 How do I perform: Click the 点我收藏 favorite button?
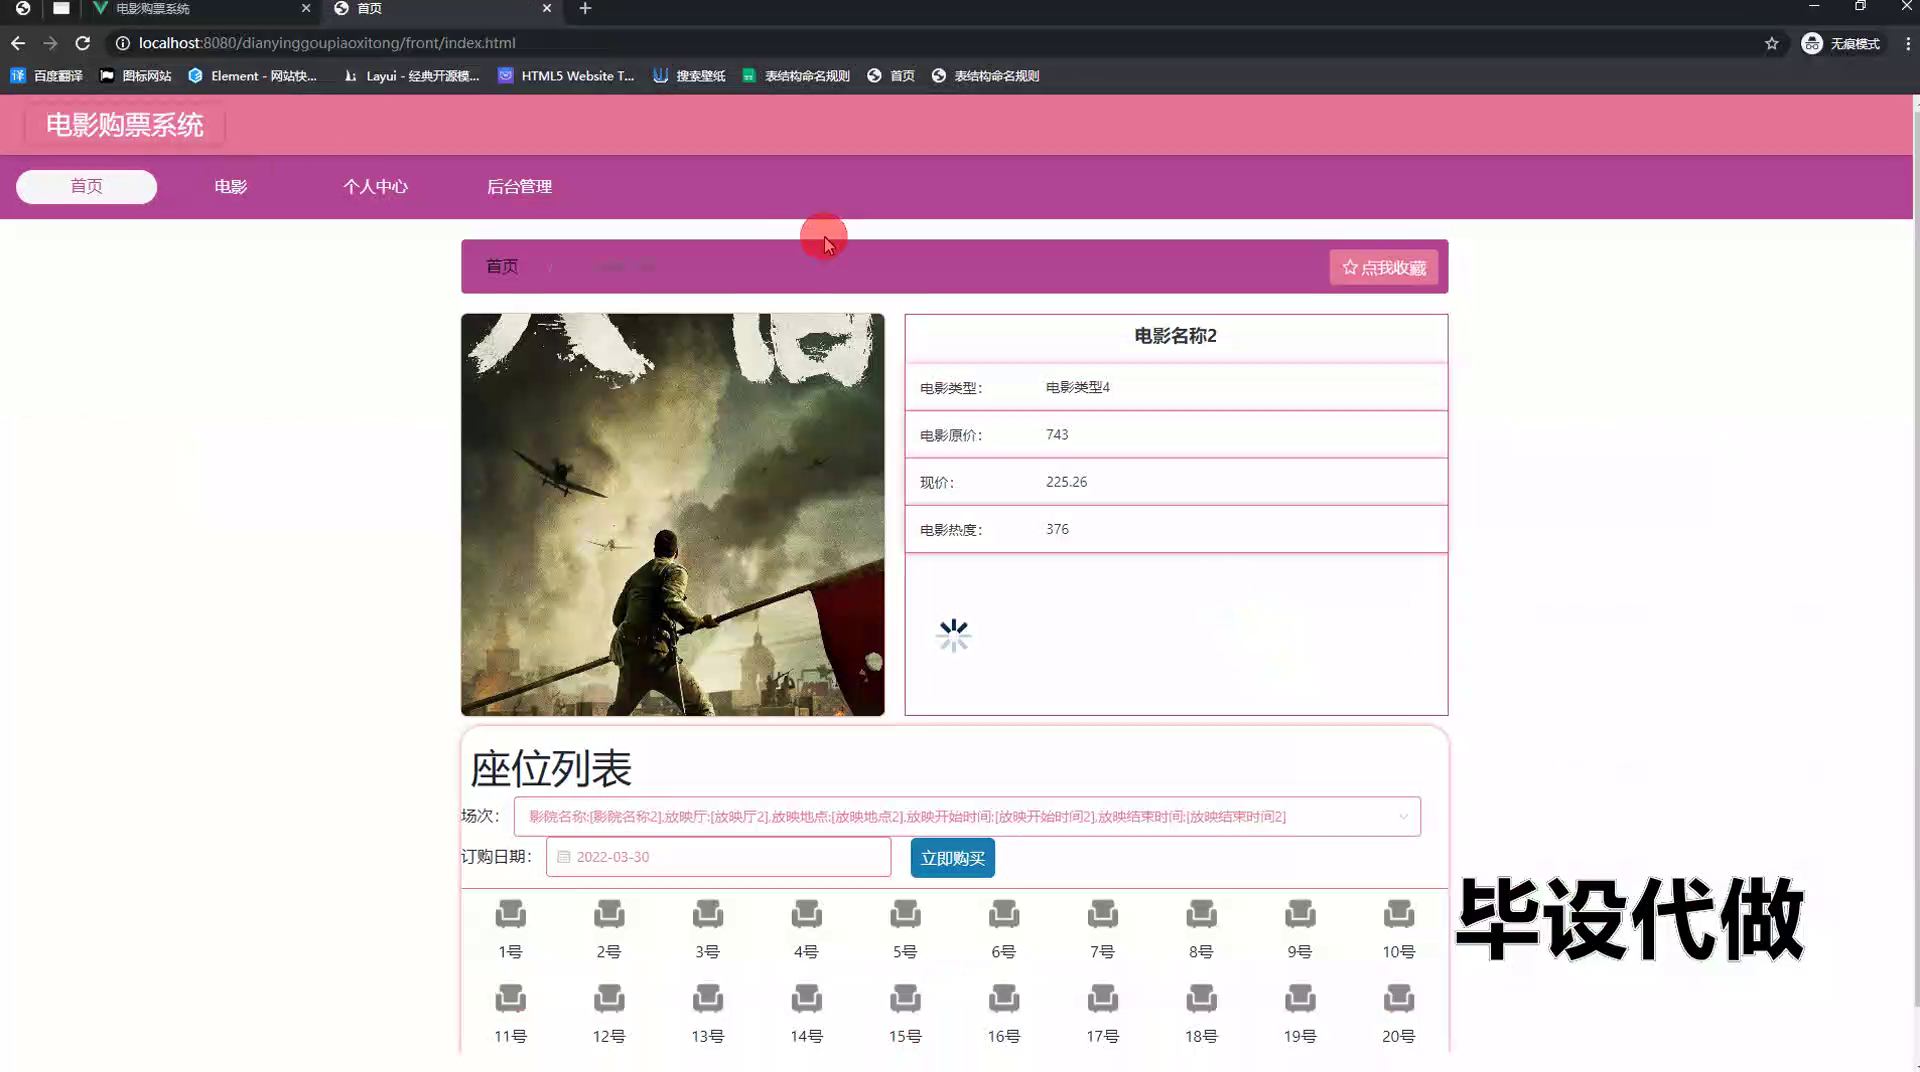[1384, 267]
